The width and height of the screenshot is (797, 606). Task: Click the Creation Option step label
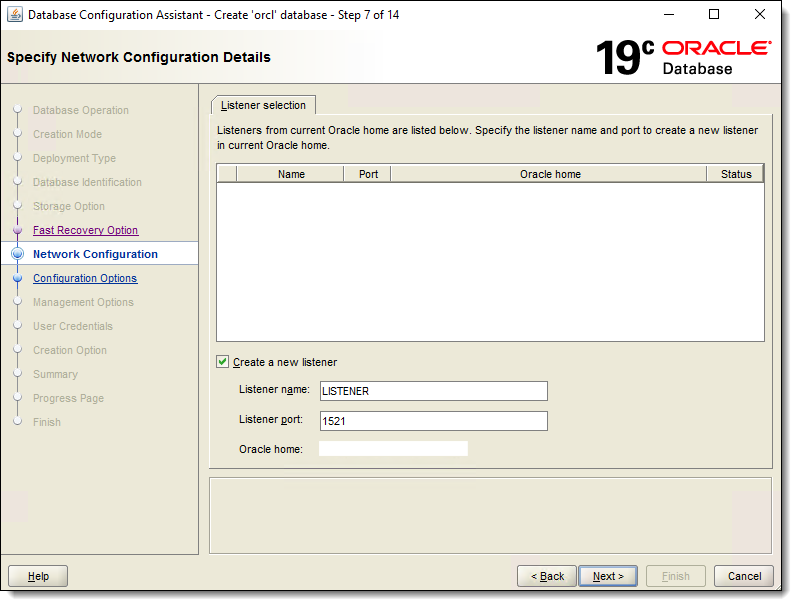coord(70,350)
